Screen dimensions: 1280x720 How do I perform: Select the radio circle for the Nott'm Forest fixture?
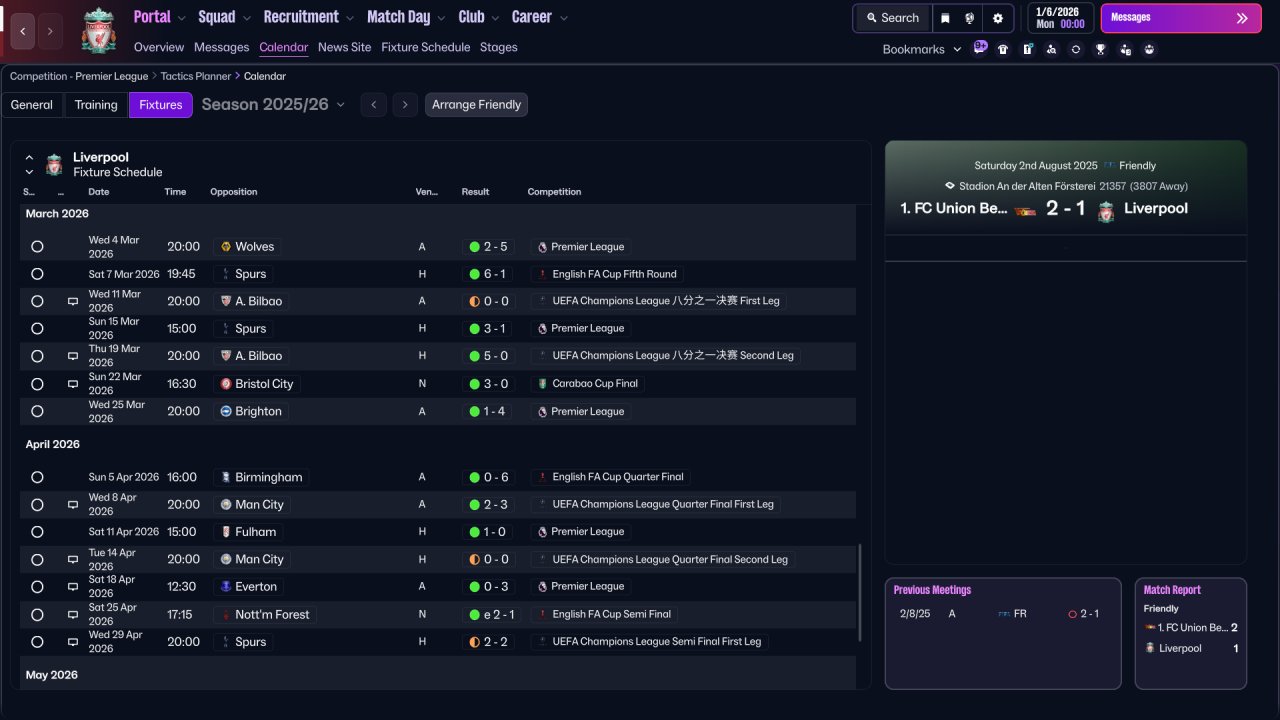click(37, 615)
